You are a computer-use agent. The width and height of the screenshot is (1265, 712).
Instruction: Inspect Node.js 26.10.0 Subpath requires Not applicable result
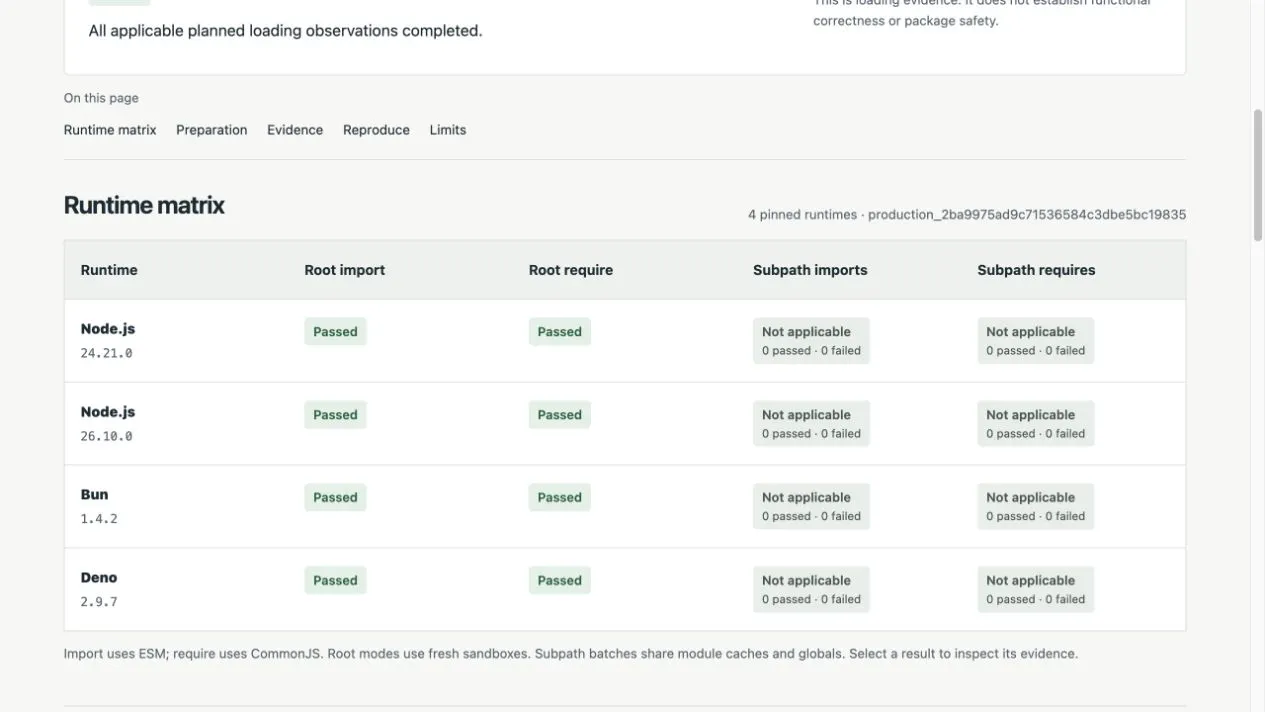click(1035, 424)
